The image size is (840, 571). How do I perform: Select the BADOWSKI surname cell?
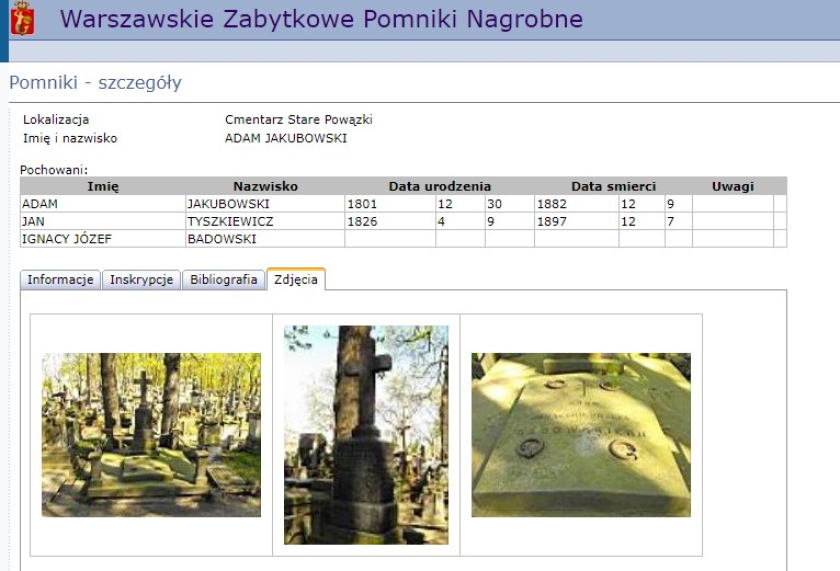(x=265, y=239)
